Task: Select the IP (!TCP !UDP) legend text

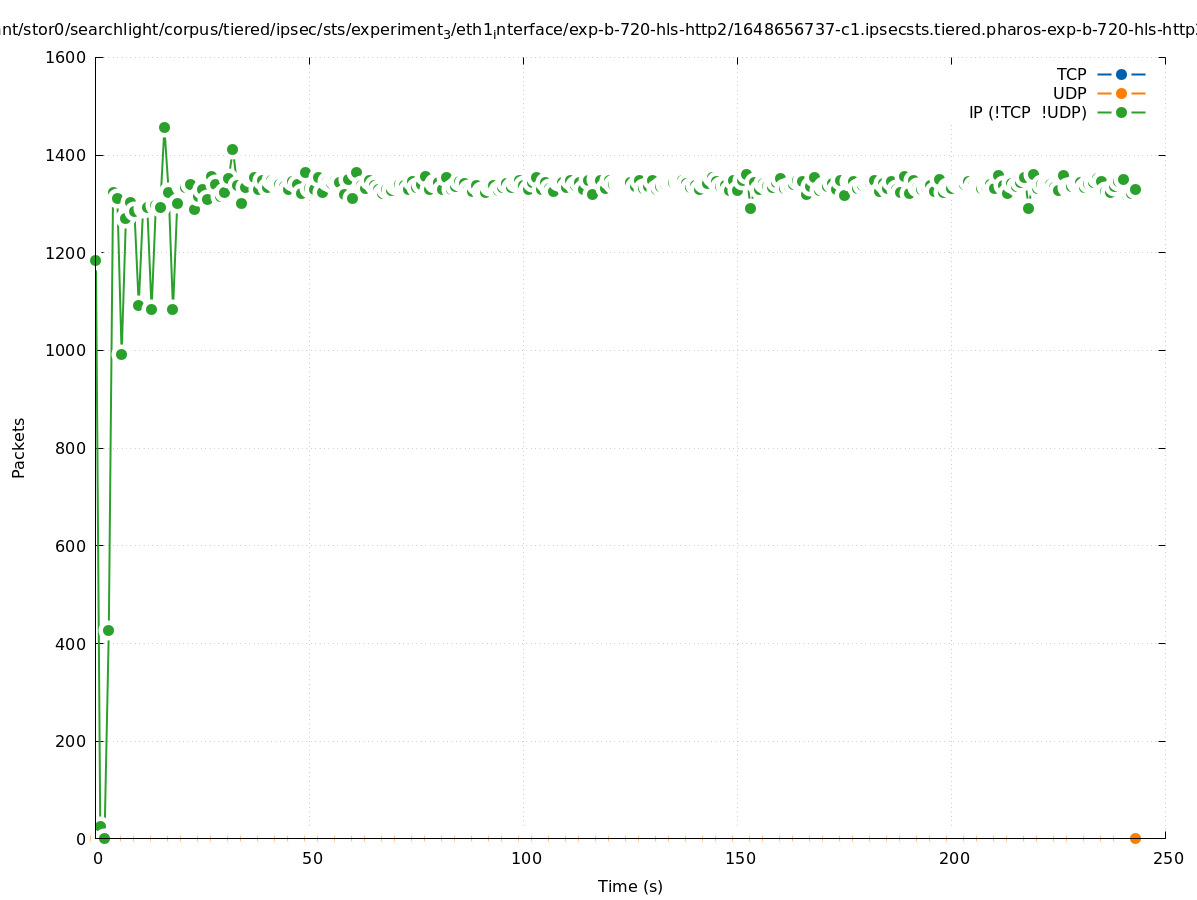Action: 1027,112
